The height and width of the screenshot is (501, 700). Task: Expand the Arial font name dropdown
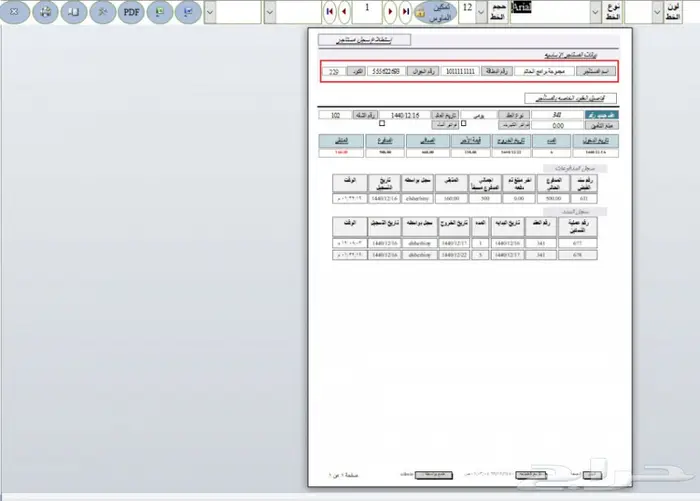point(597,13)
